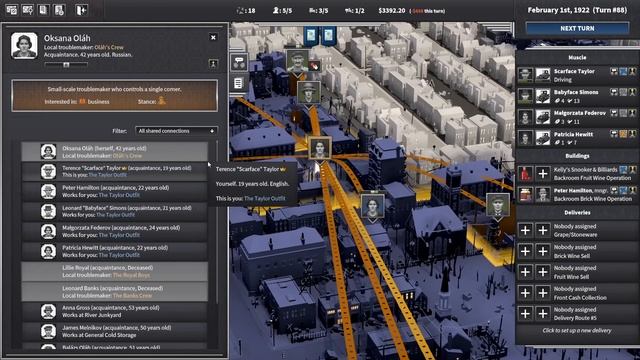The width and height of the screenshot is (640, 360).
Task: Click the jar icon for Backroom Brick Wine Operation
Action: click(525, 195)
